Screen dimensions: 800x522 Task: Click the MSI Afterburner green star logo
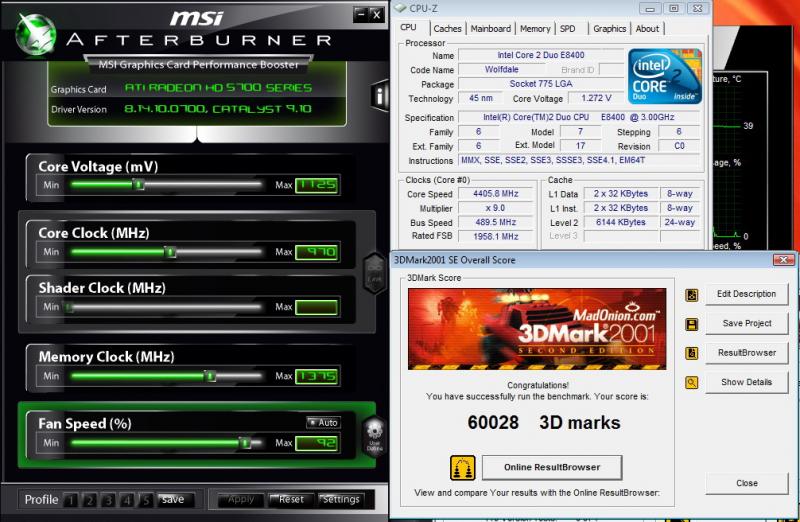pos(35,34)
